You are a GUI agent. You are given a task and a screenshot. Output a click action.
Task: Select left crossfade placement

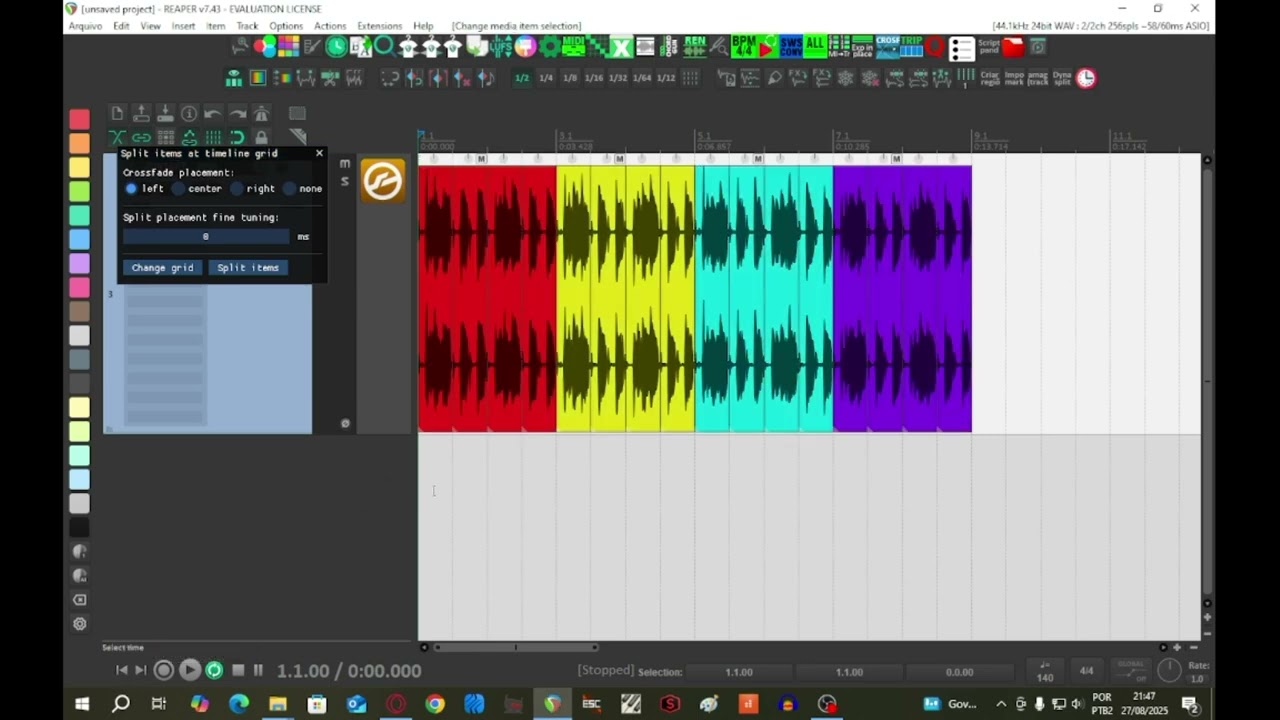click(131, 188)
